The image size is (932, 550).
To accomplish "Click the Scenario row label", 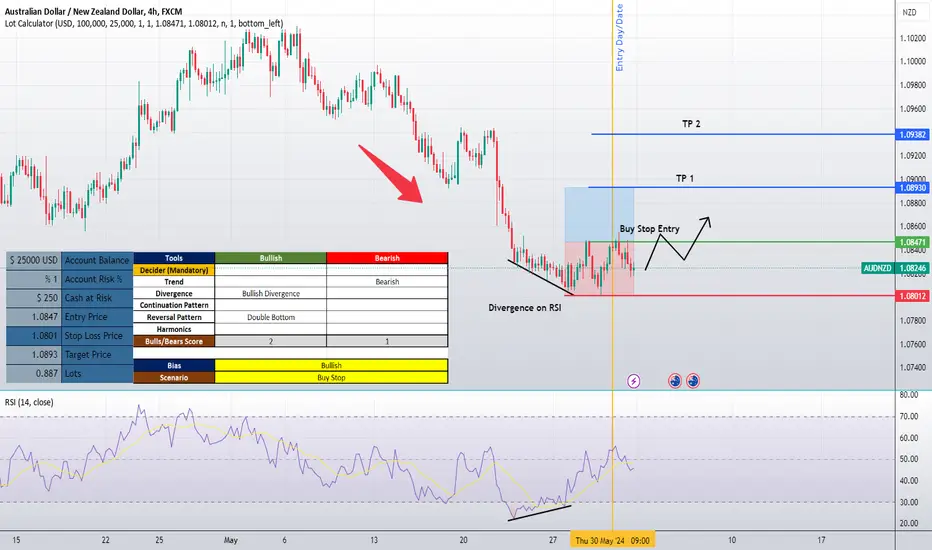I will click(174, 378).
